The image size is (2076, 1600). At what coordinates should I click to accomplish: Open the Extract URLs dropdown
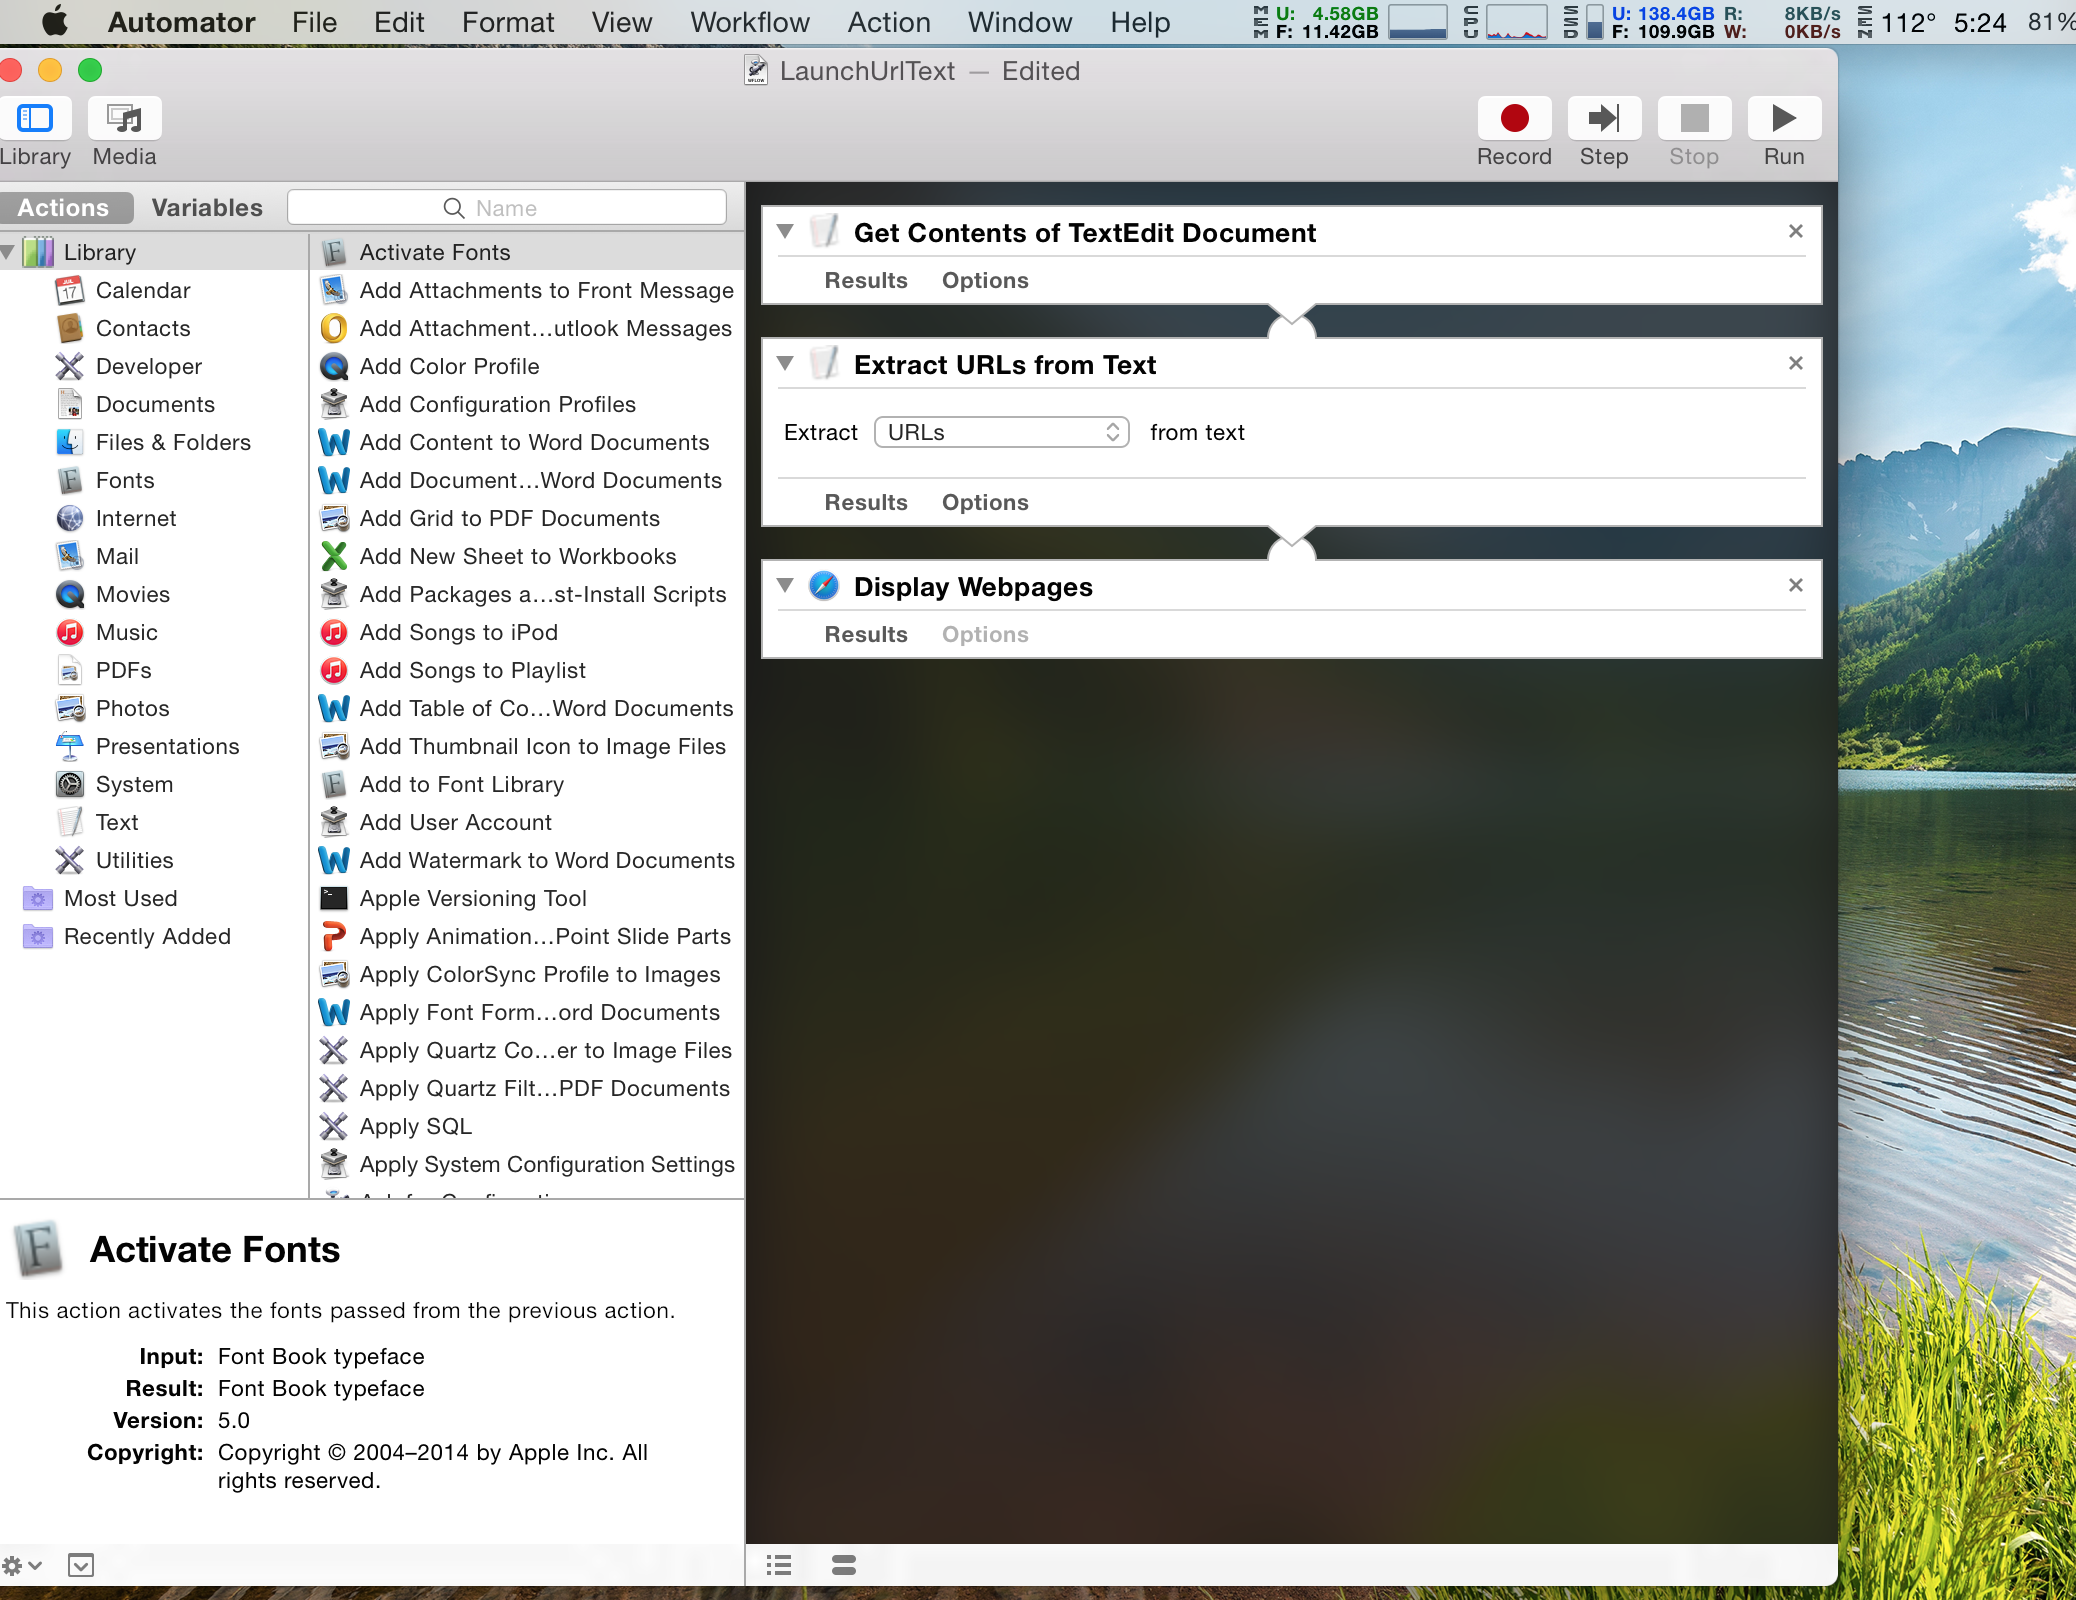pyautogui.click(x=1002, y=432)
